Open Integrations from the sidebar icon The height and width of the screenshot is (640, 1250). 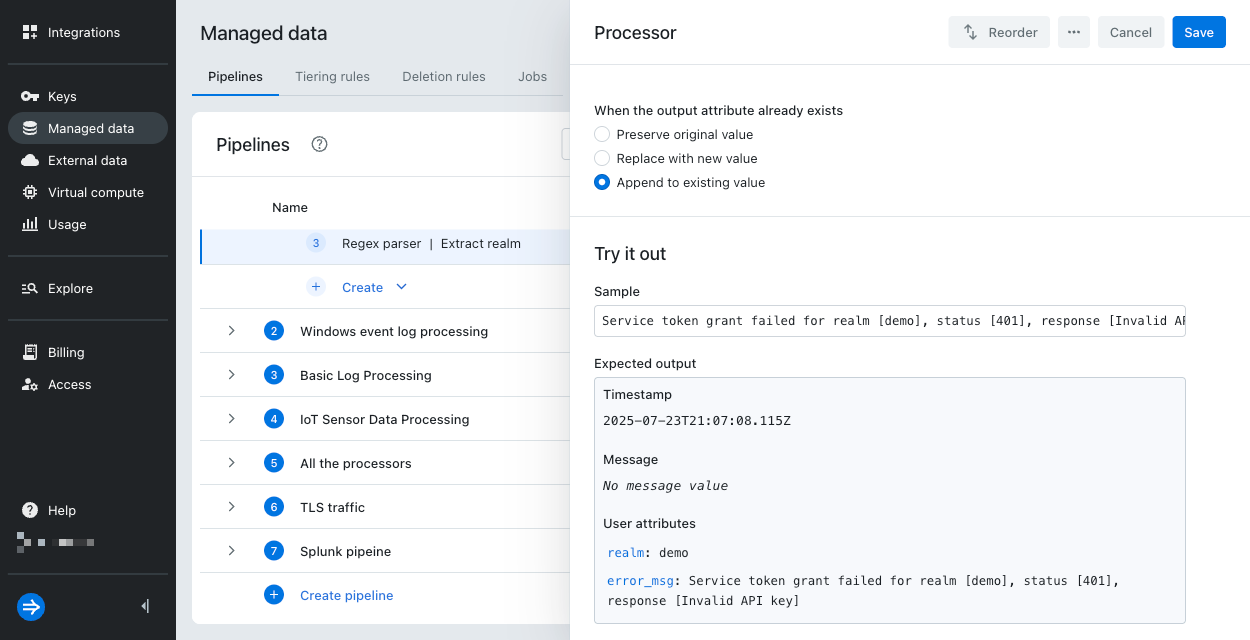pos(30,32)
